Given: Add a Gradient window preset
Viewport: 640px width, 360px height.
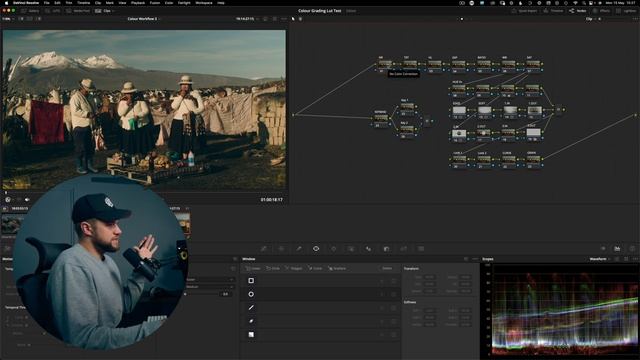Looking at the screenshot, I should 337,269.
